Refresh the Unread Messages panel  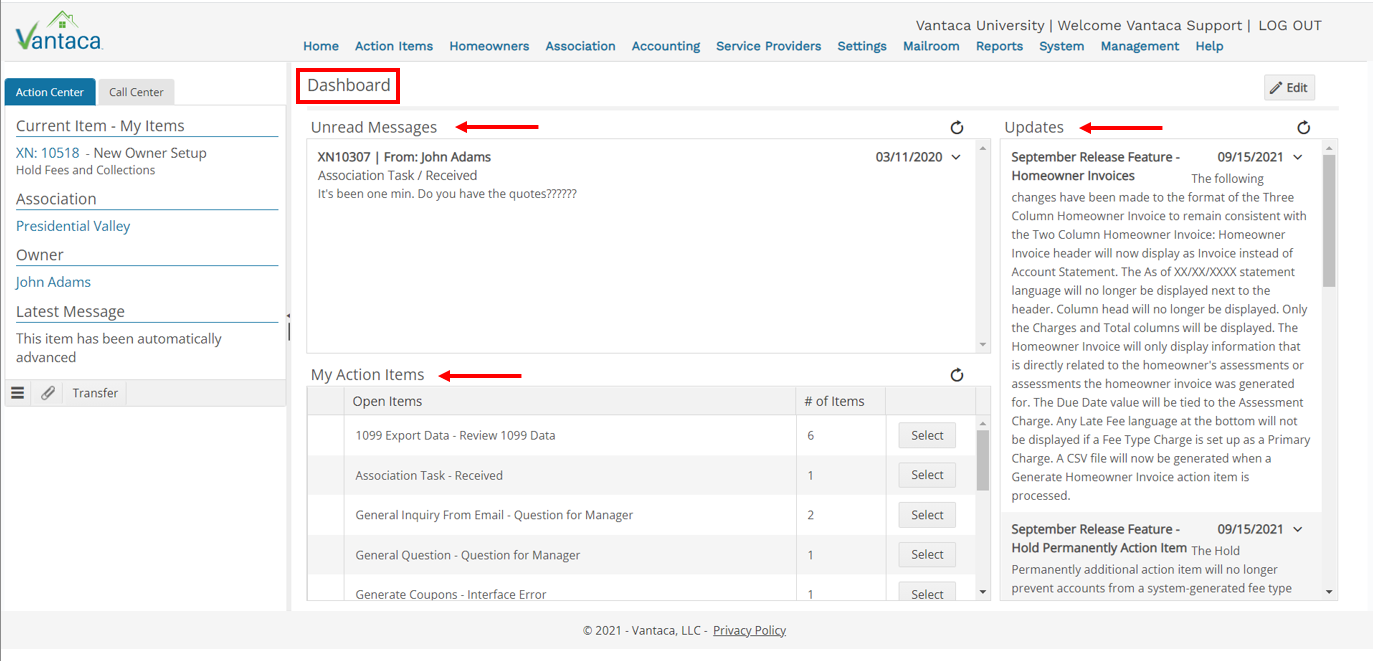click(x=957, y=127)
